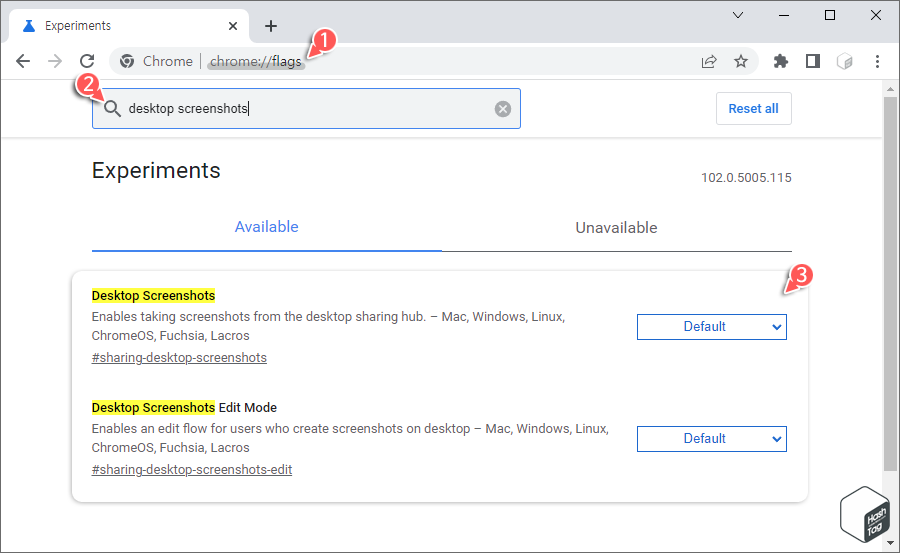The image size is (900, 553).
Task: Open the Extensions puzzle icon
Action: tap(781, 61)
